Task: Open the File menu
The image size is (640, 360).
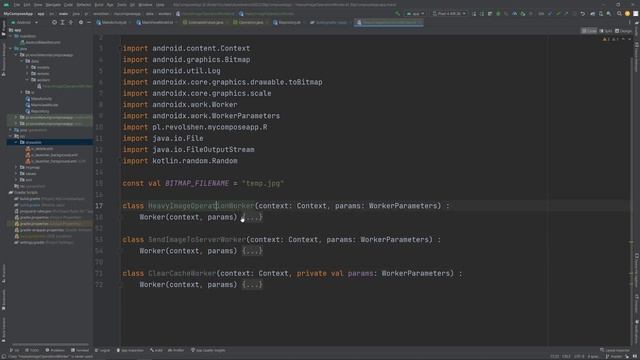Action: coord(17,5)
